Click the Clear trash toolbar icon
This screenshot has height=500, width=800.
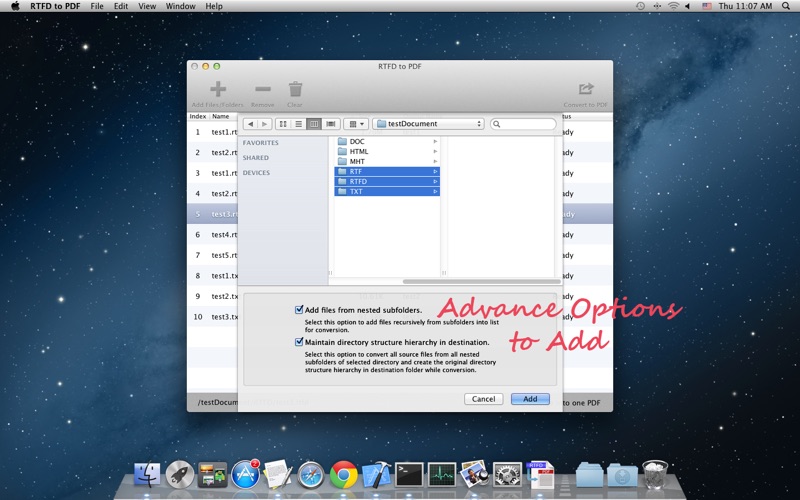(295, 89)
